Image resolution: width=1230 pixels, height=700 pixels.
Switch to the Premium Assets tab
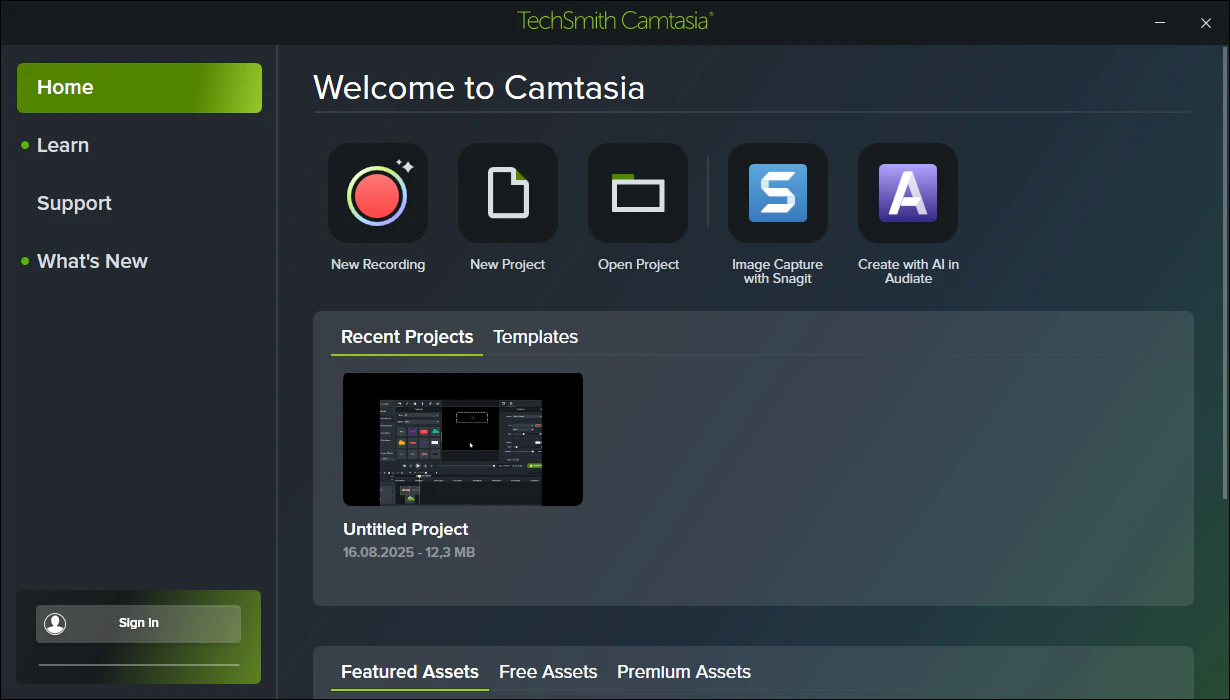tap(684, 672)
